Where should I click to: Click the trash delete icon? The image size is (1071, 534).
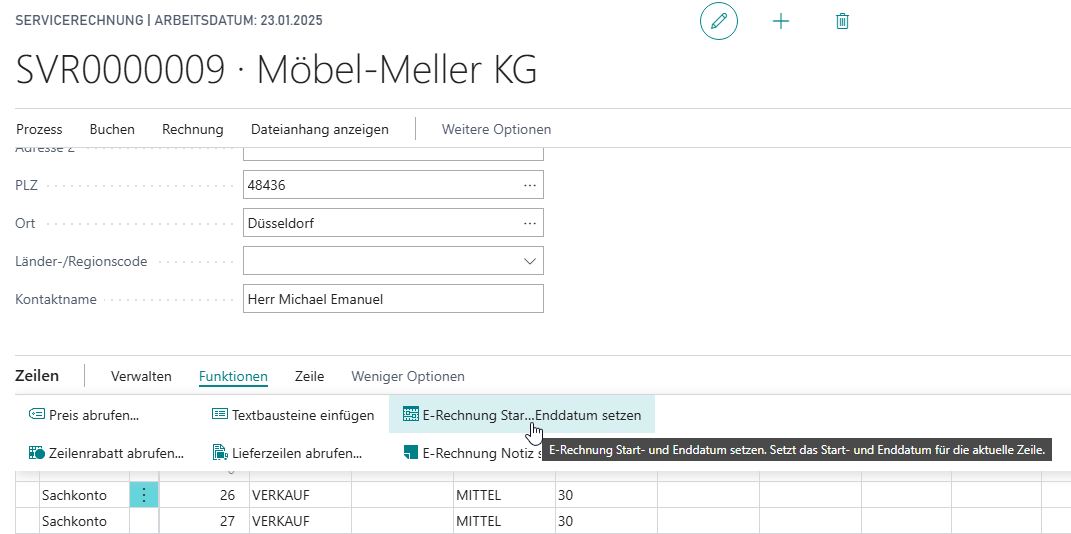point(842,21)
